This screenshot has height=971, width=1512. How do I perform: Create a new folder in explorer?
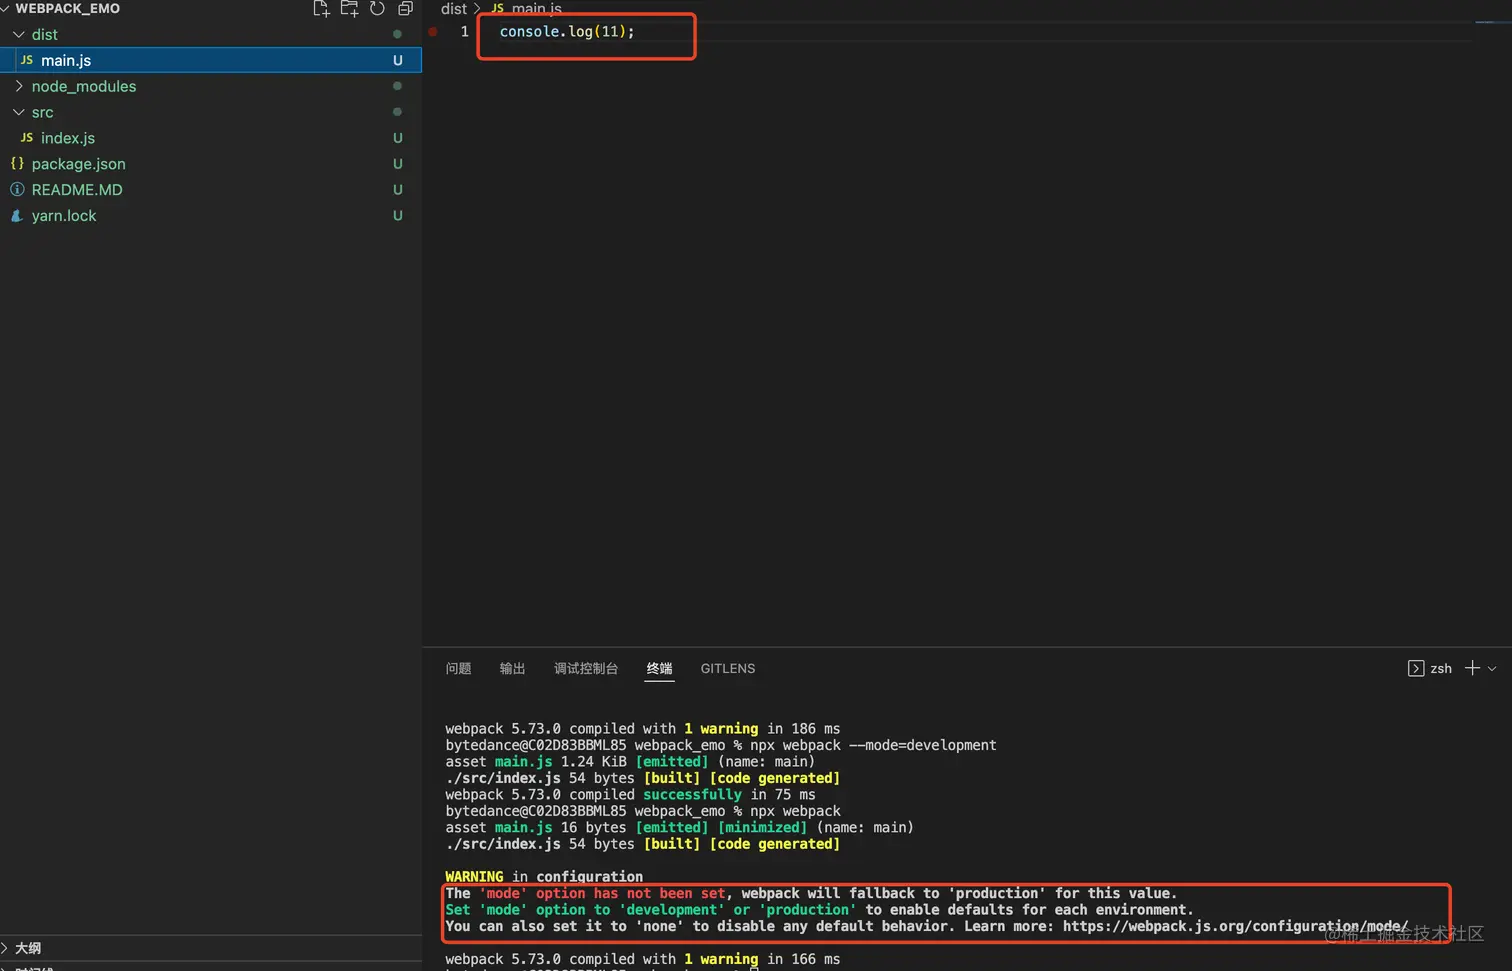349,9
